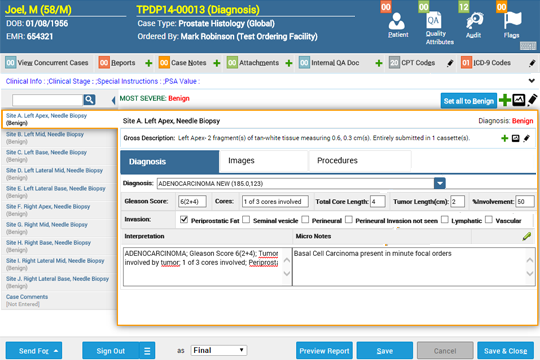
Task: Expand the Clinical Info chevron
Action: click(x=532, y=81)
